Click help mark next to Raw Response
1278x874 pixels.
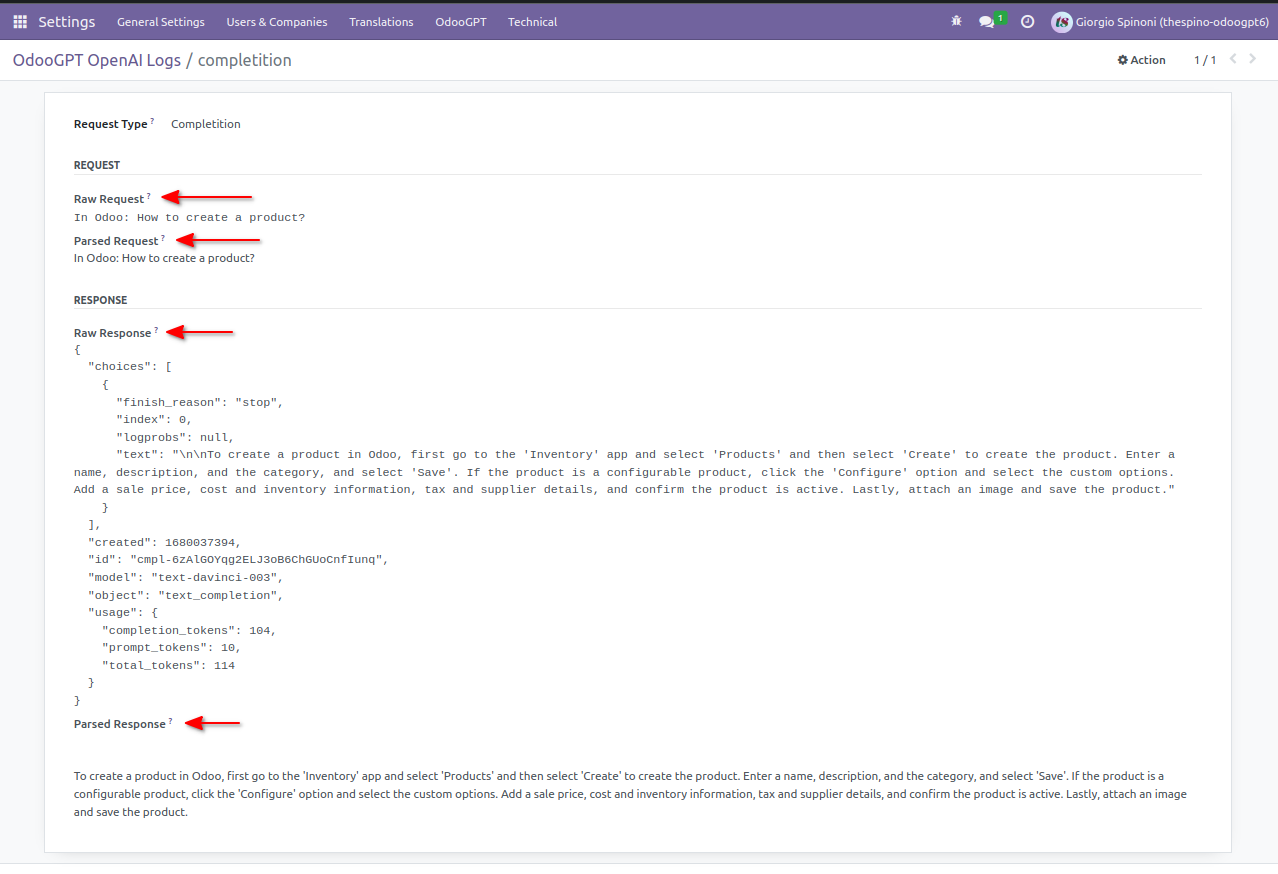click(156, 330)
